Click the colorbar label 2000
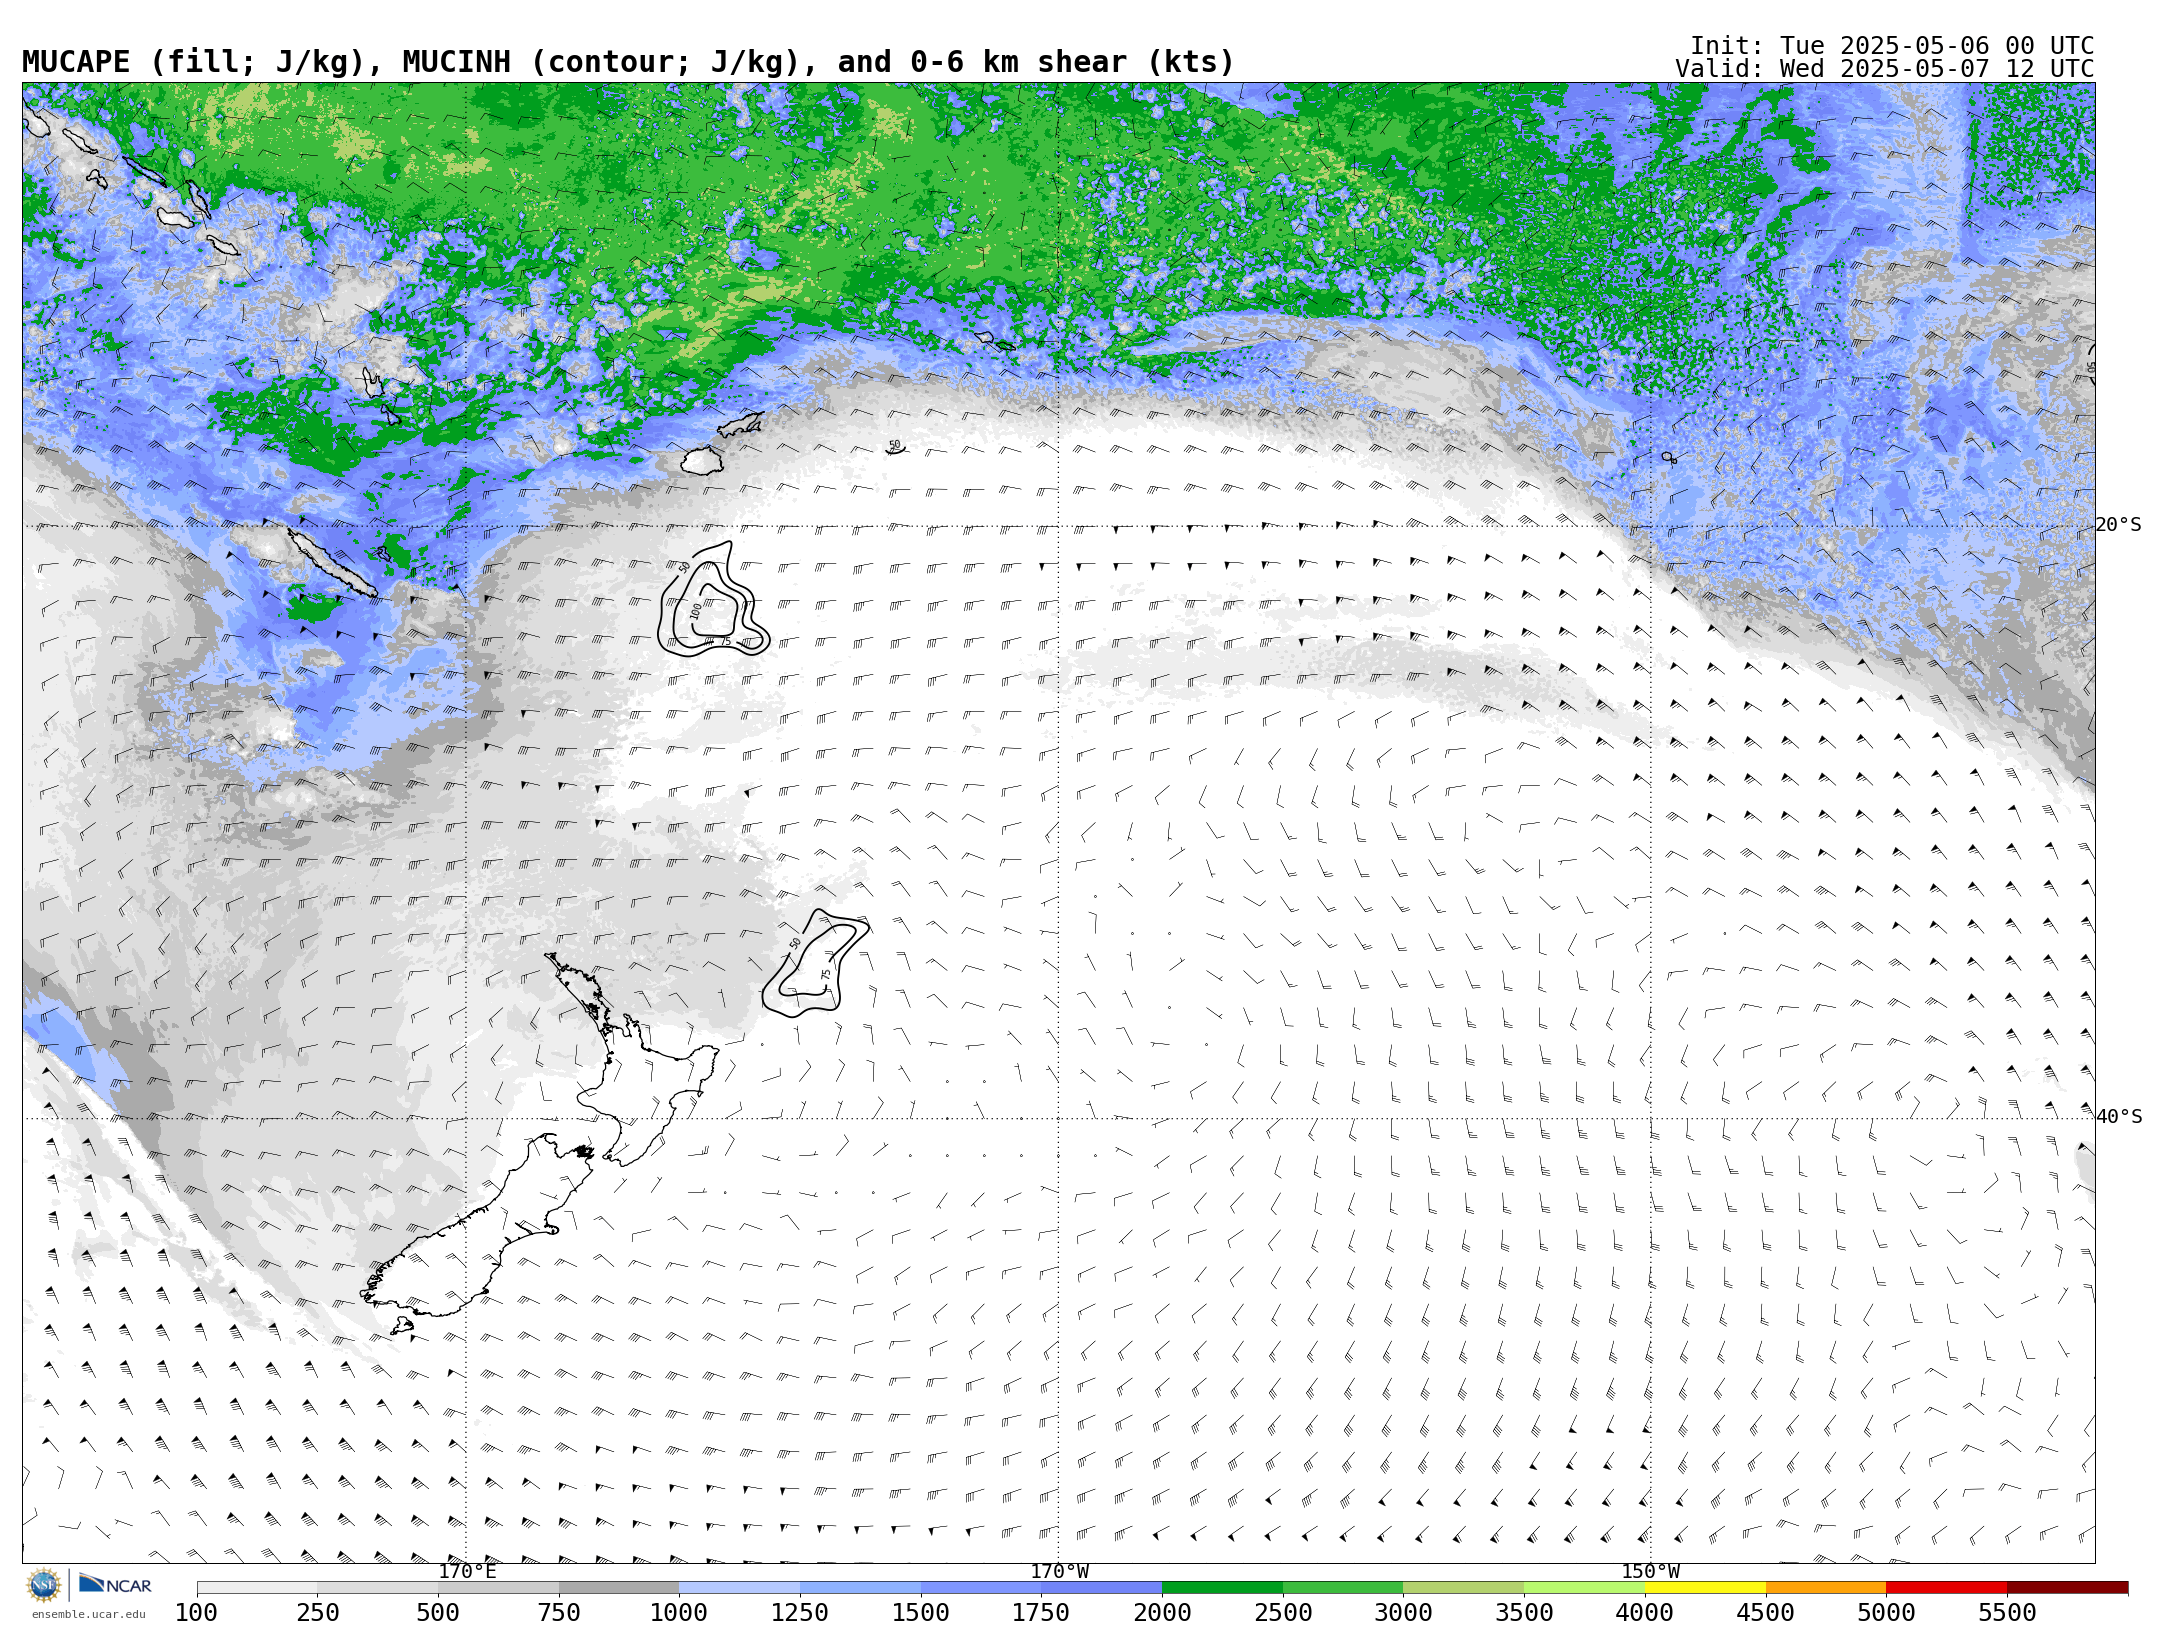Viewport: 2160px width, 1626px height. click(1162, 1612)
